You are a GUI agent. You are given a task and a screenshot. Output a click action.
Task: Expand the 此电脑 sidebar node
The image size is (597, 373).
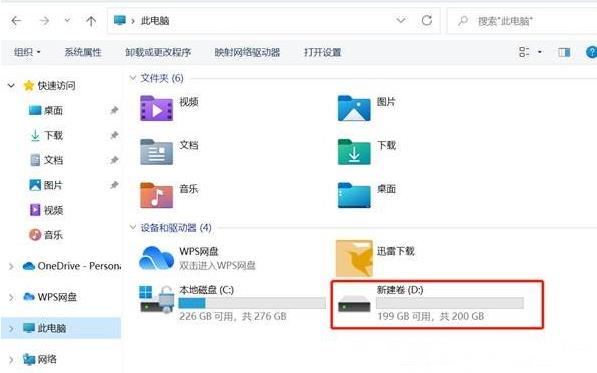pos(11,328)
